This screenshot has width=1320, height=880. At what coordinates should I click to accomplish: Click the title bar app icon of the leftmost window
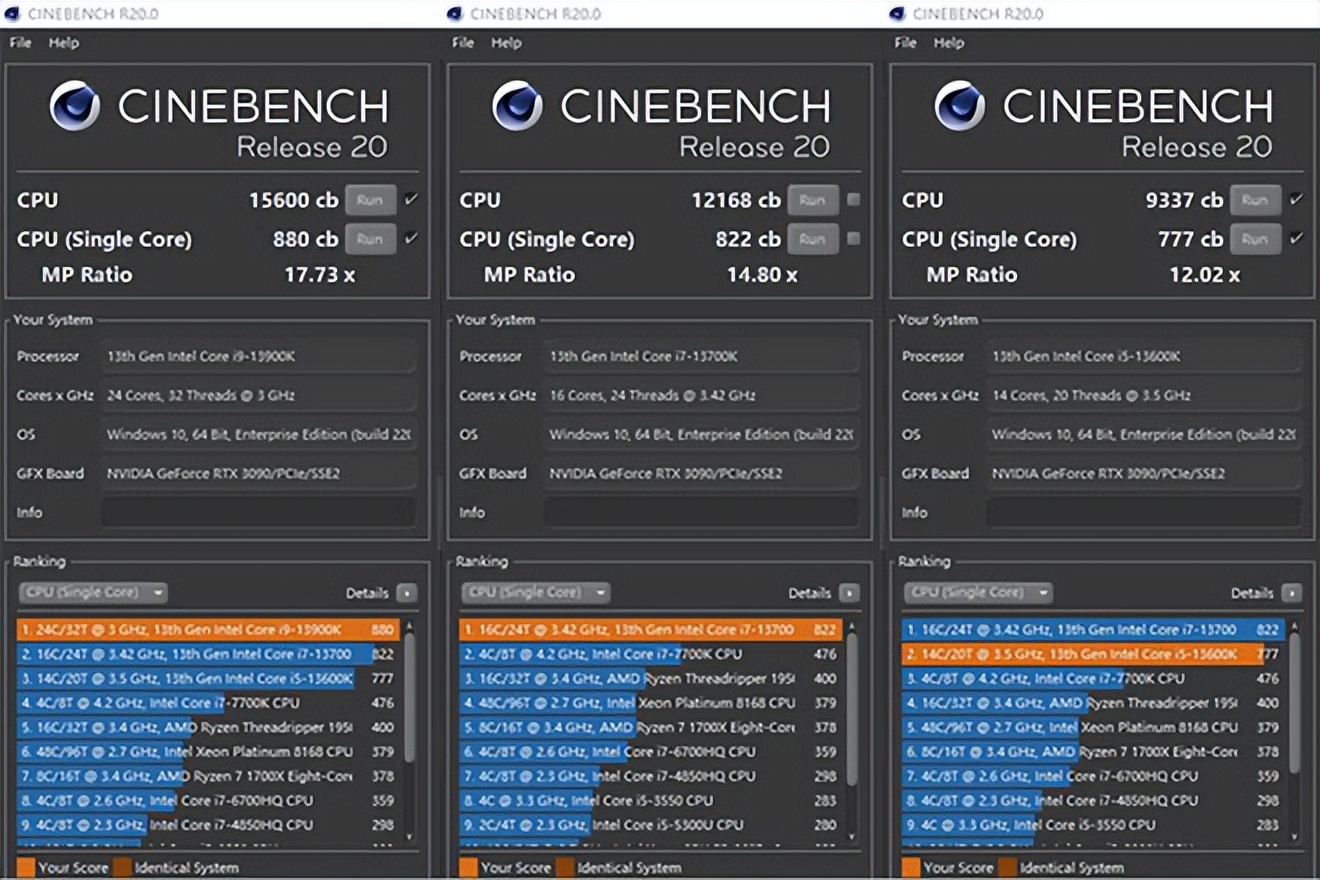[x=13, y=13]
